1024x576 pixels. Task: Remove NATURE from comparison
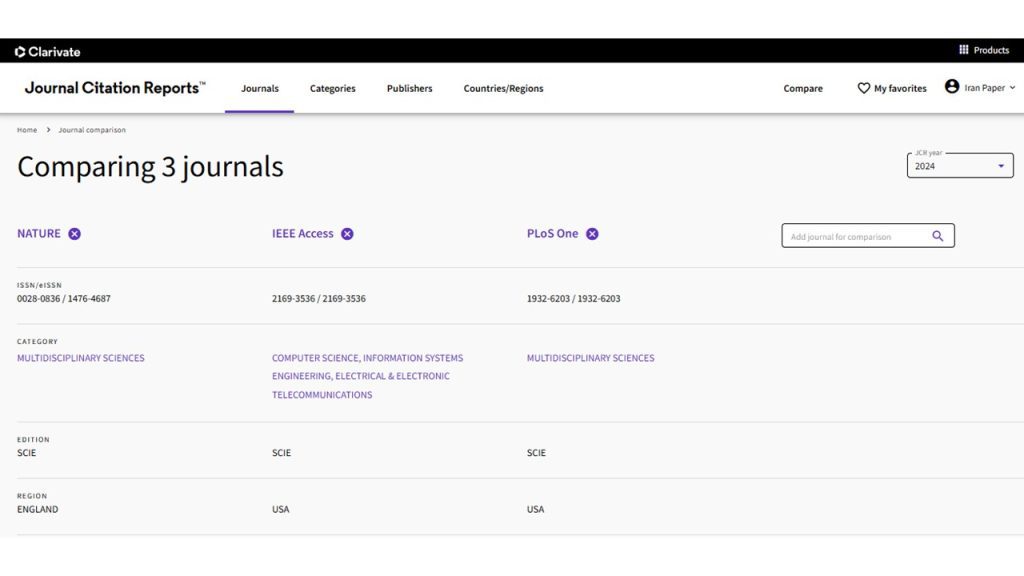(x=74, y=234)
